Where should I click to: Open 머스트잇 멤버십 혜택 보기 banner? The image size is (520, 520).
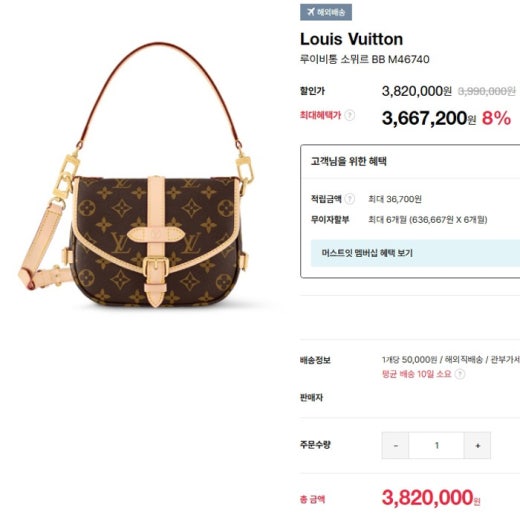click(415, 253)
